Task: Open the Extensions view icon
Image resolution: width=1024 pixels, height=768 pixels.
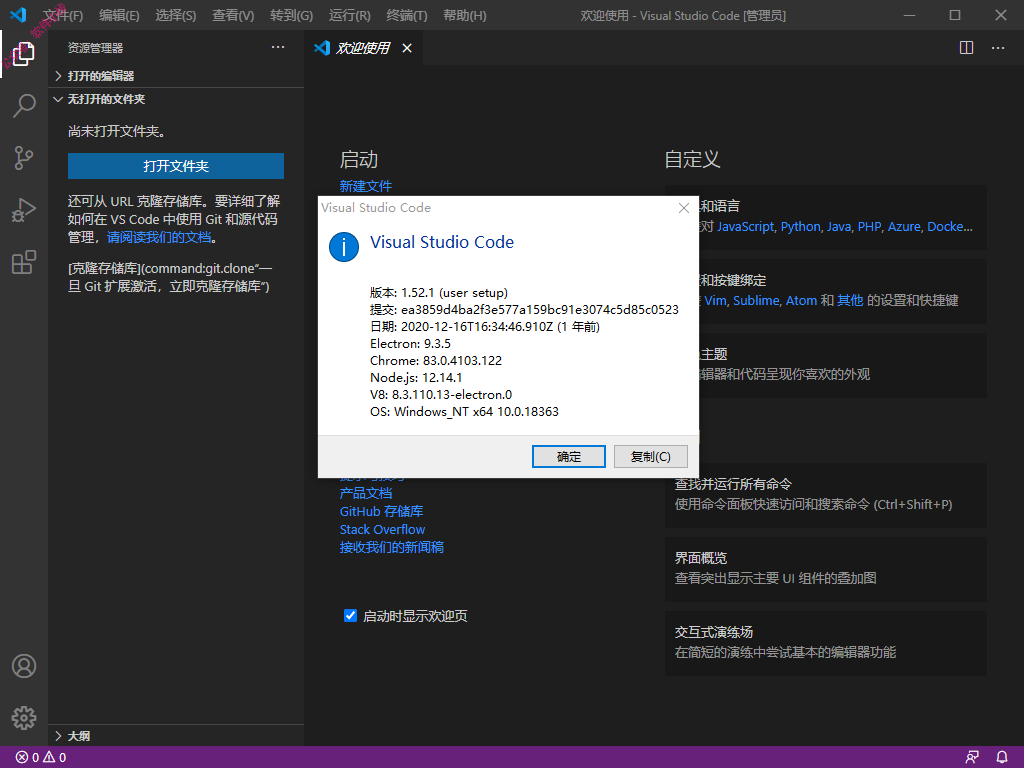Action: tap(24, 262)
